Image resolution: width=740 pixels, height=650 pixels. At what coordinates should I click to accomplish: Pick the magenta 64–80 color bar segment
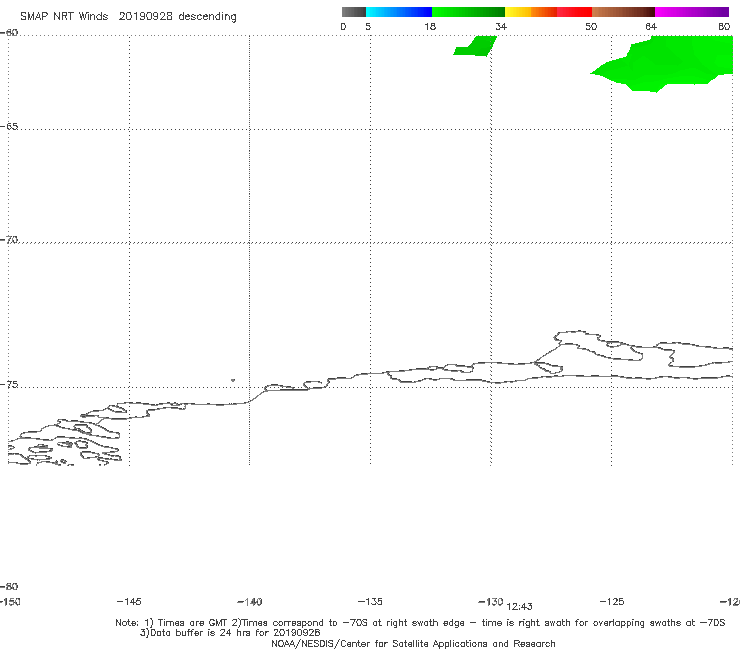[692, 12]
